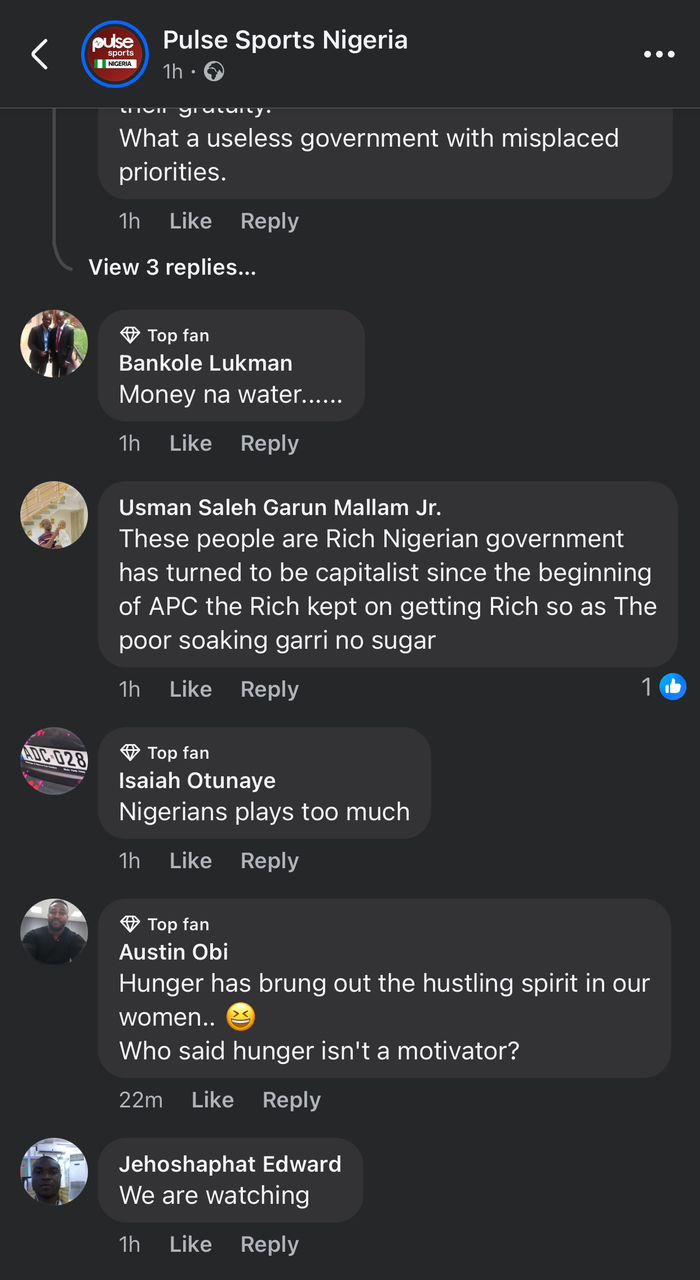View Bankole Lukman's profile picture
The height and width of the screenshot is (1280, 700).
point(54,343)
